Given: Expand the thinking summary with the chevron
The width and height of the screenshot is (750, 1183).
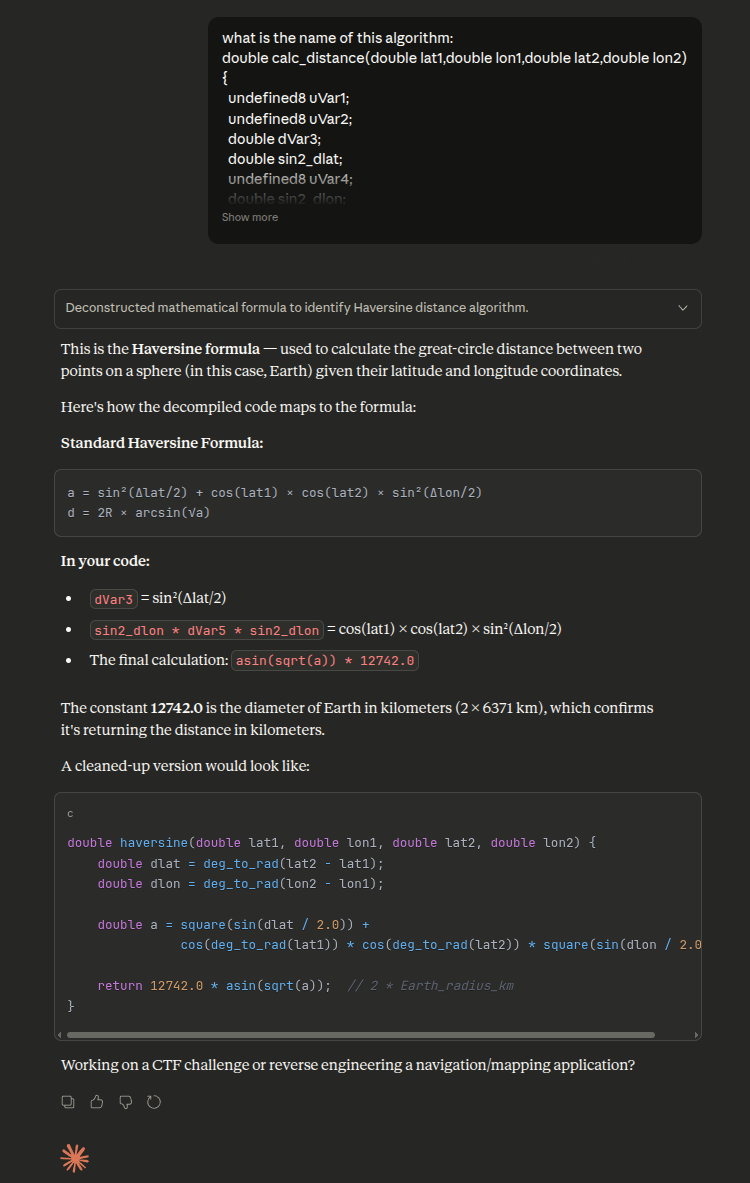Looking at the screenshot, I should coord(683,308).
